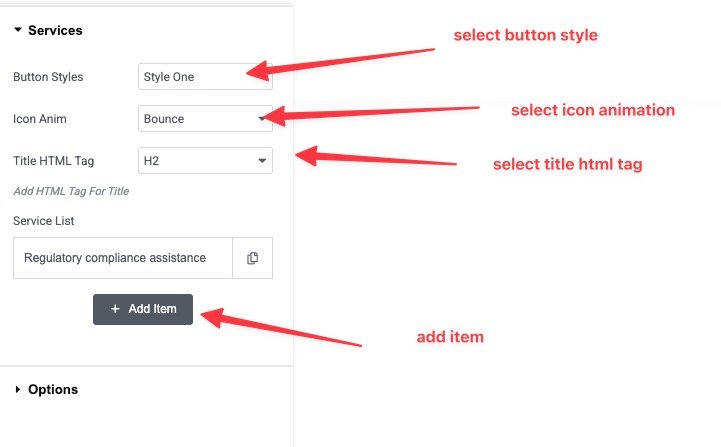Click the Service List label
721x447 pixels.
(x=44, y=220)
